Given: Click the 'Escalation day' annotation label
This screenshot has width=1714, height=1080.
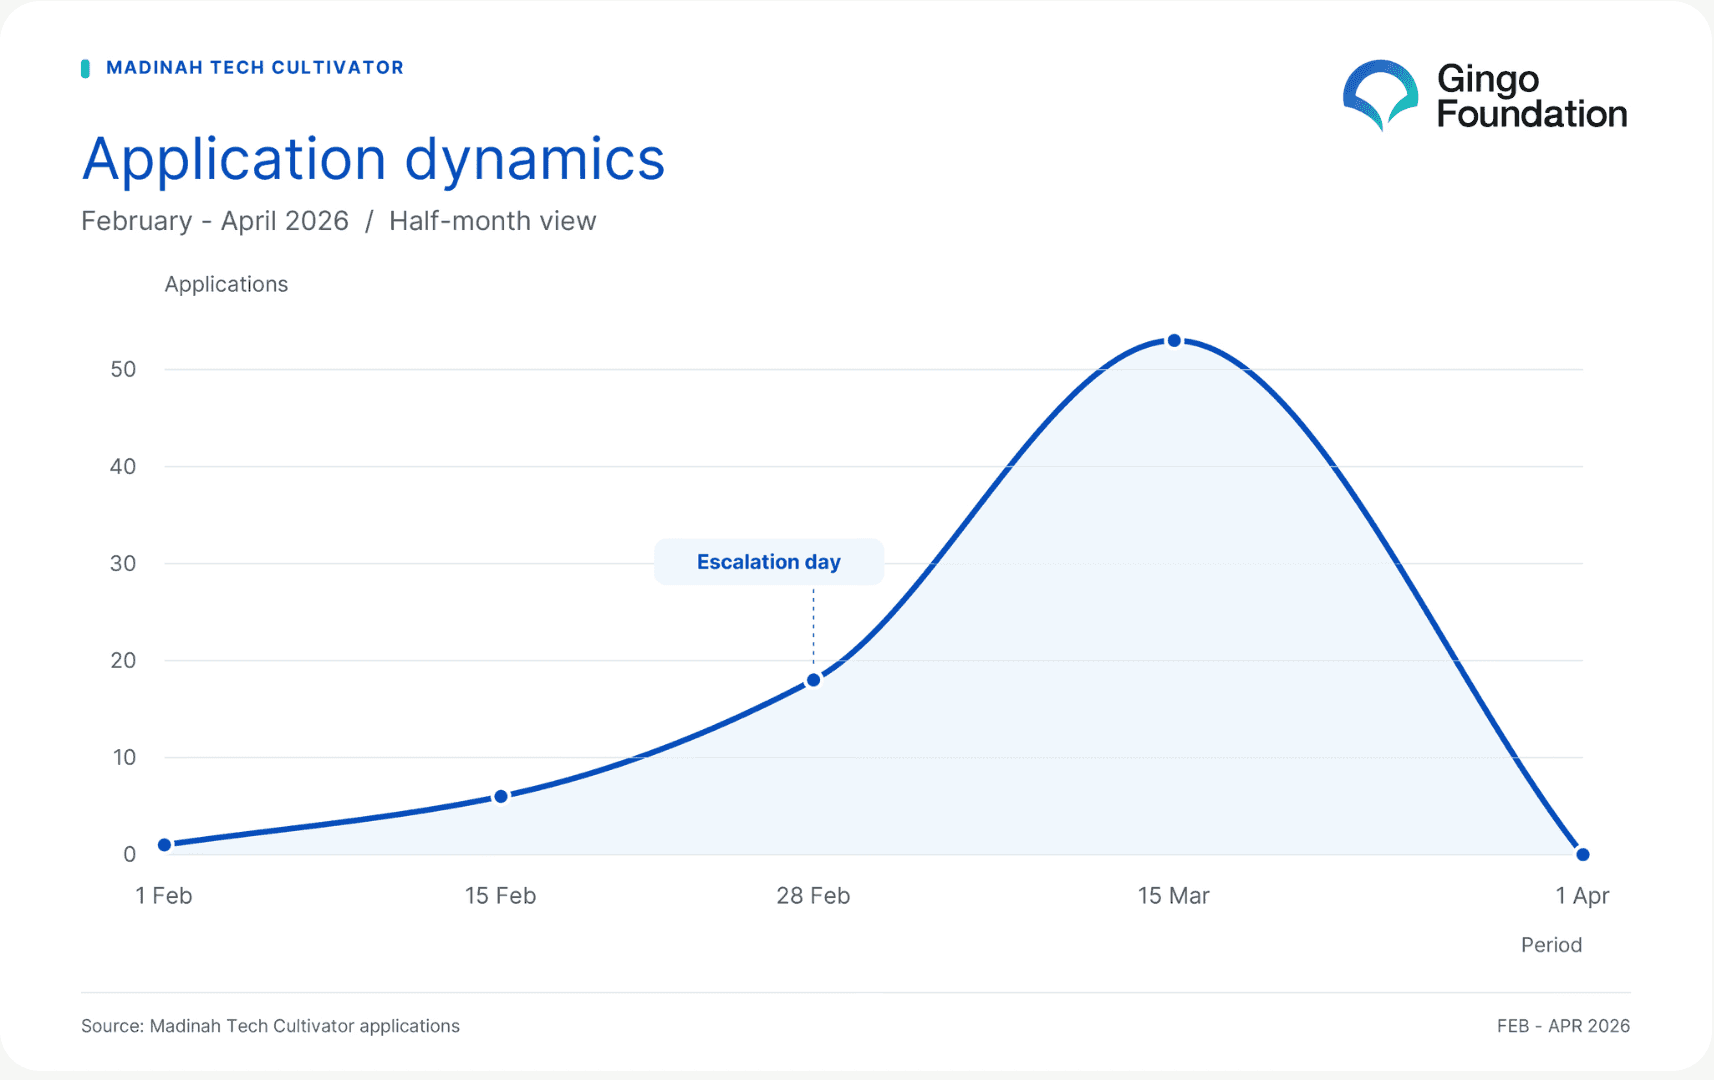Looking at the screenshot, I should click(x=769, y=562).
